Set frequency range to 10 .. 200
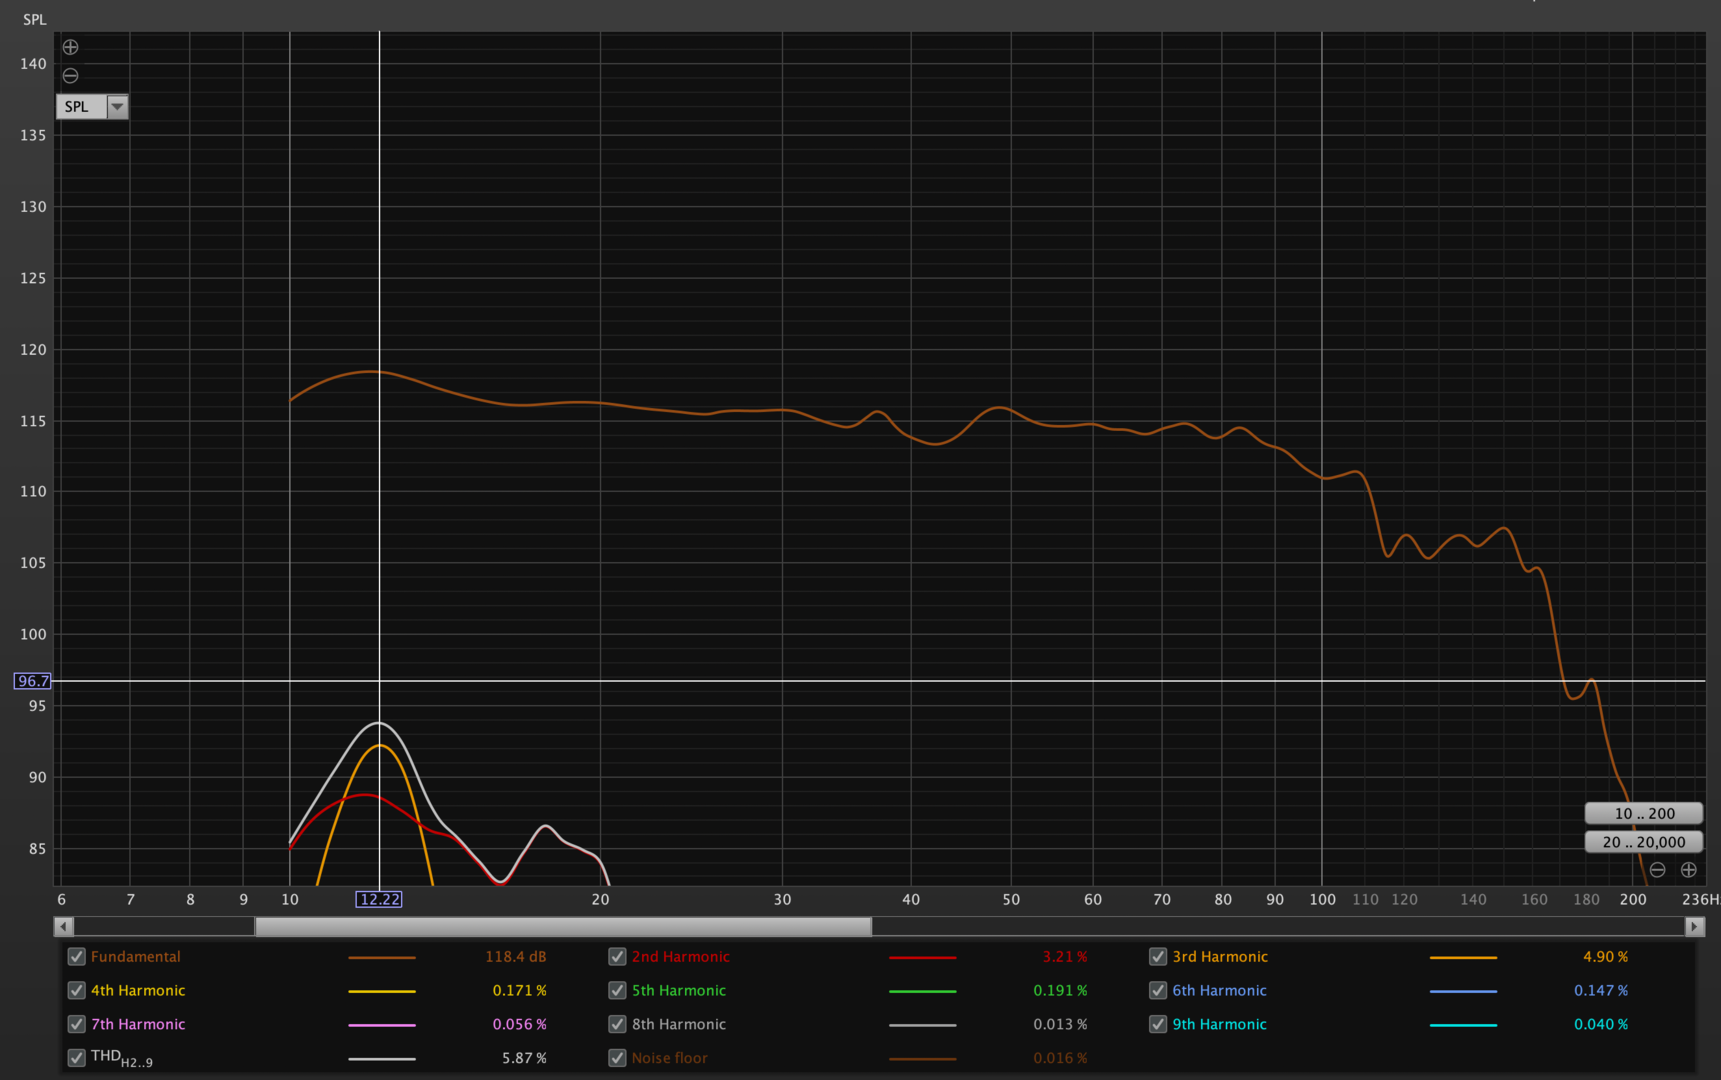The width and height of the screenshot is (1721, 1080). 1643,814
